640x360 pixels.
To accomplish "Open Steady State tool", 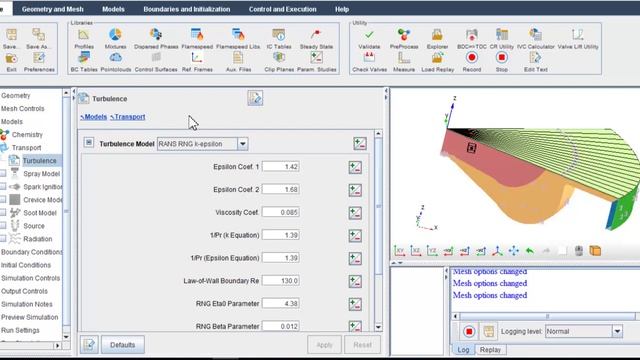I will coord(316,39).
